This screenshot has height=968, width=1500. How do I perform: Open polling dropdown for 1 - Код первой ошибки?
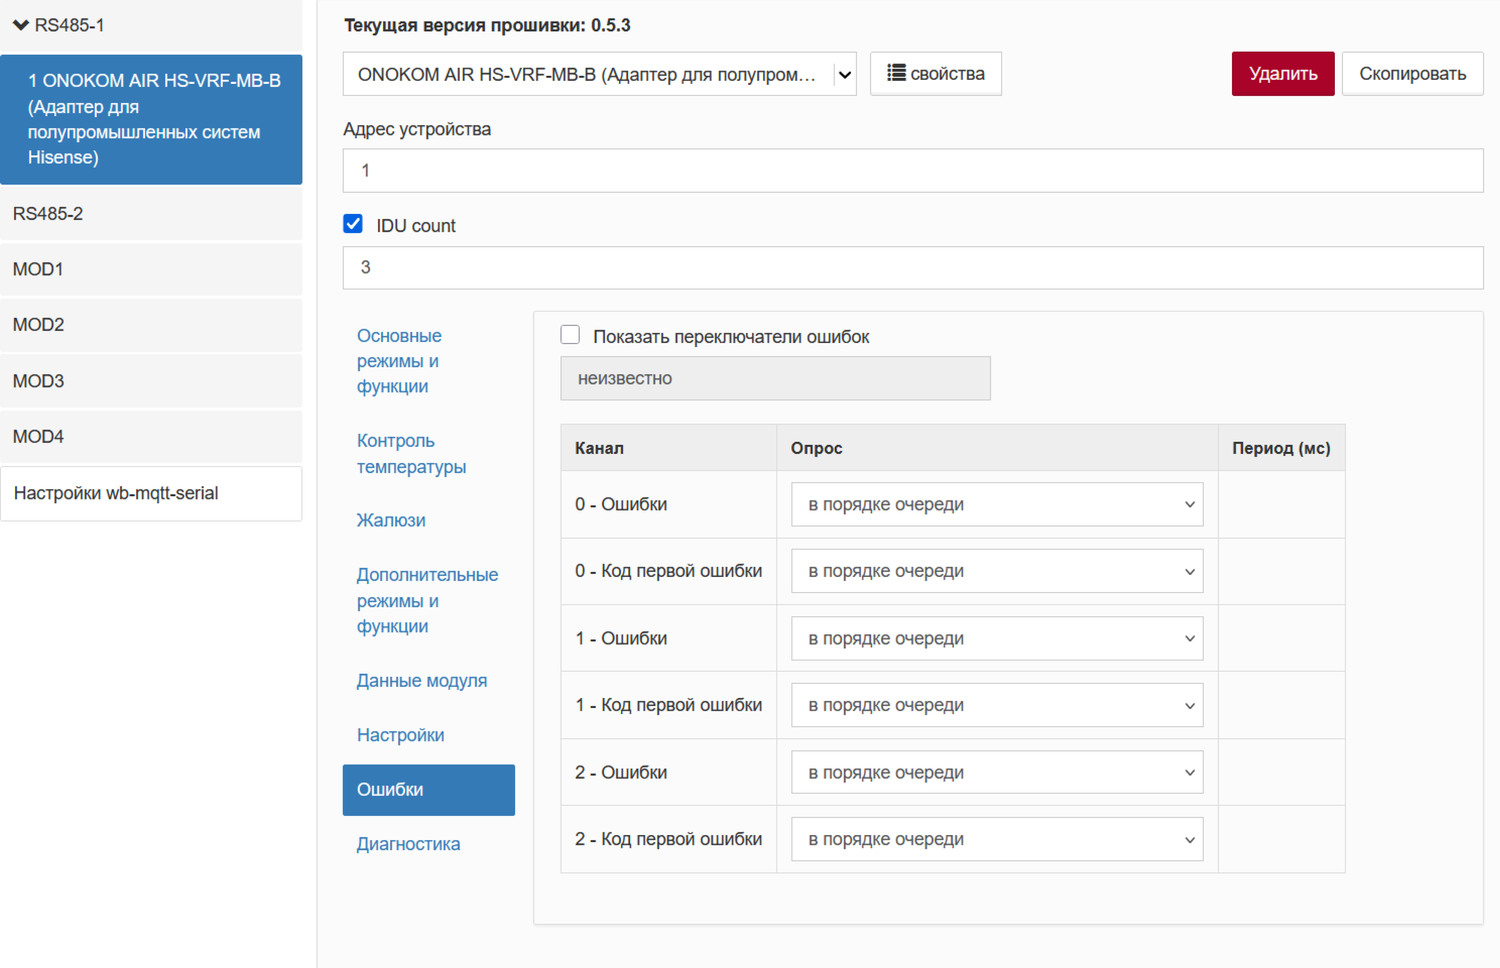click(996, 706)
